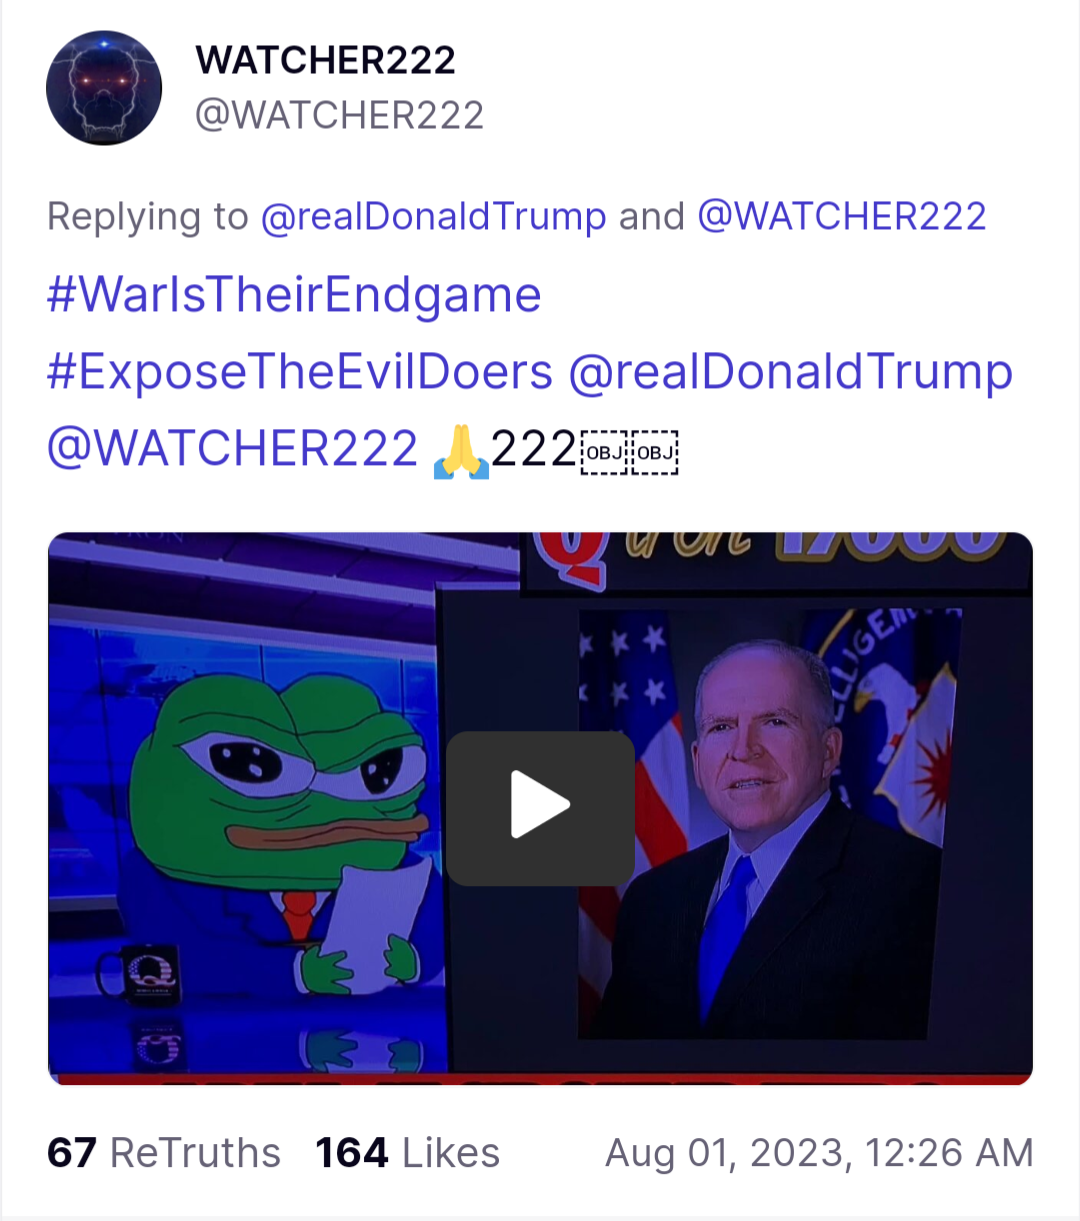Open @realDonaldTrump in the 'Replying to' line
The height and width of the screenshot is (1221, 1080).
point(433,216)
